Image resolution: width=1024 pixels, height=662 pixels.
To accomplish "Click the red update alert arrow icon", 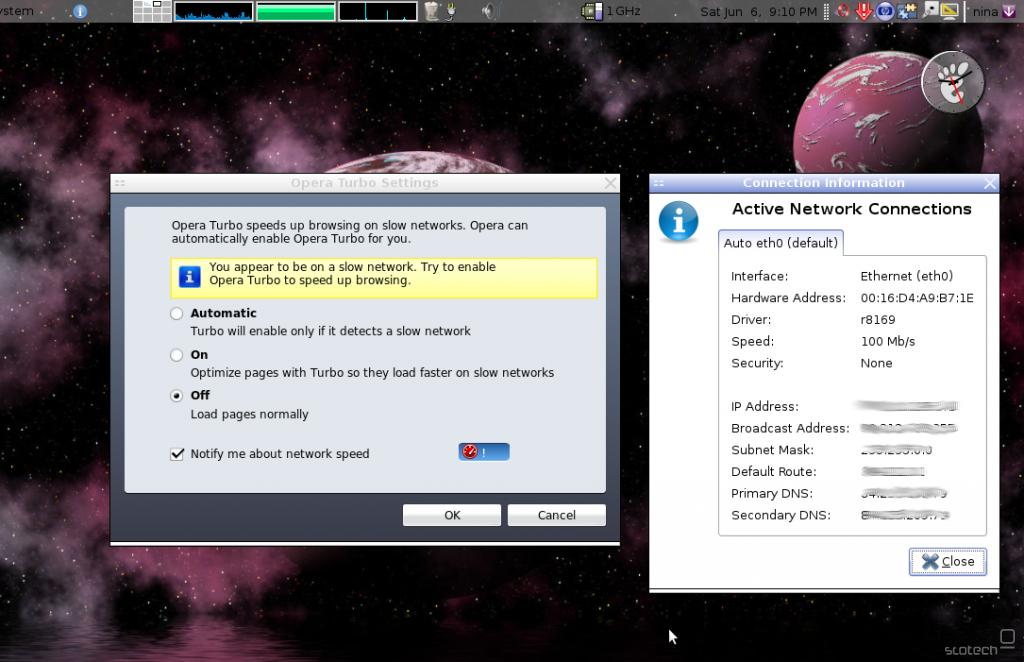I will click(863, 11).
